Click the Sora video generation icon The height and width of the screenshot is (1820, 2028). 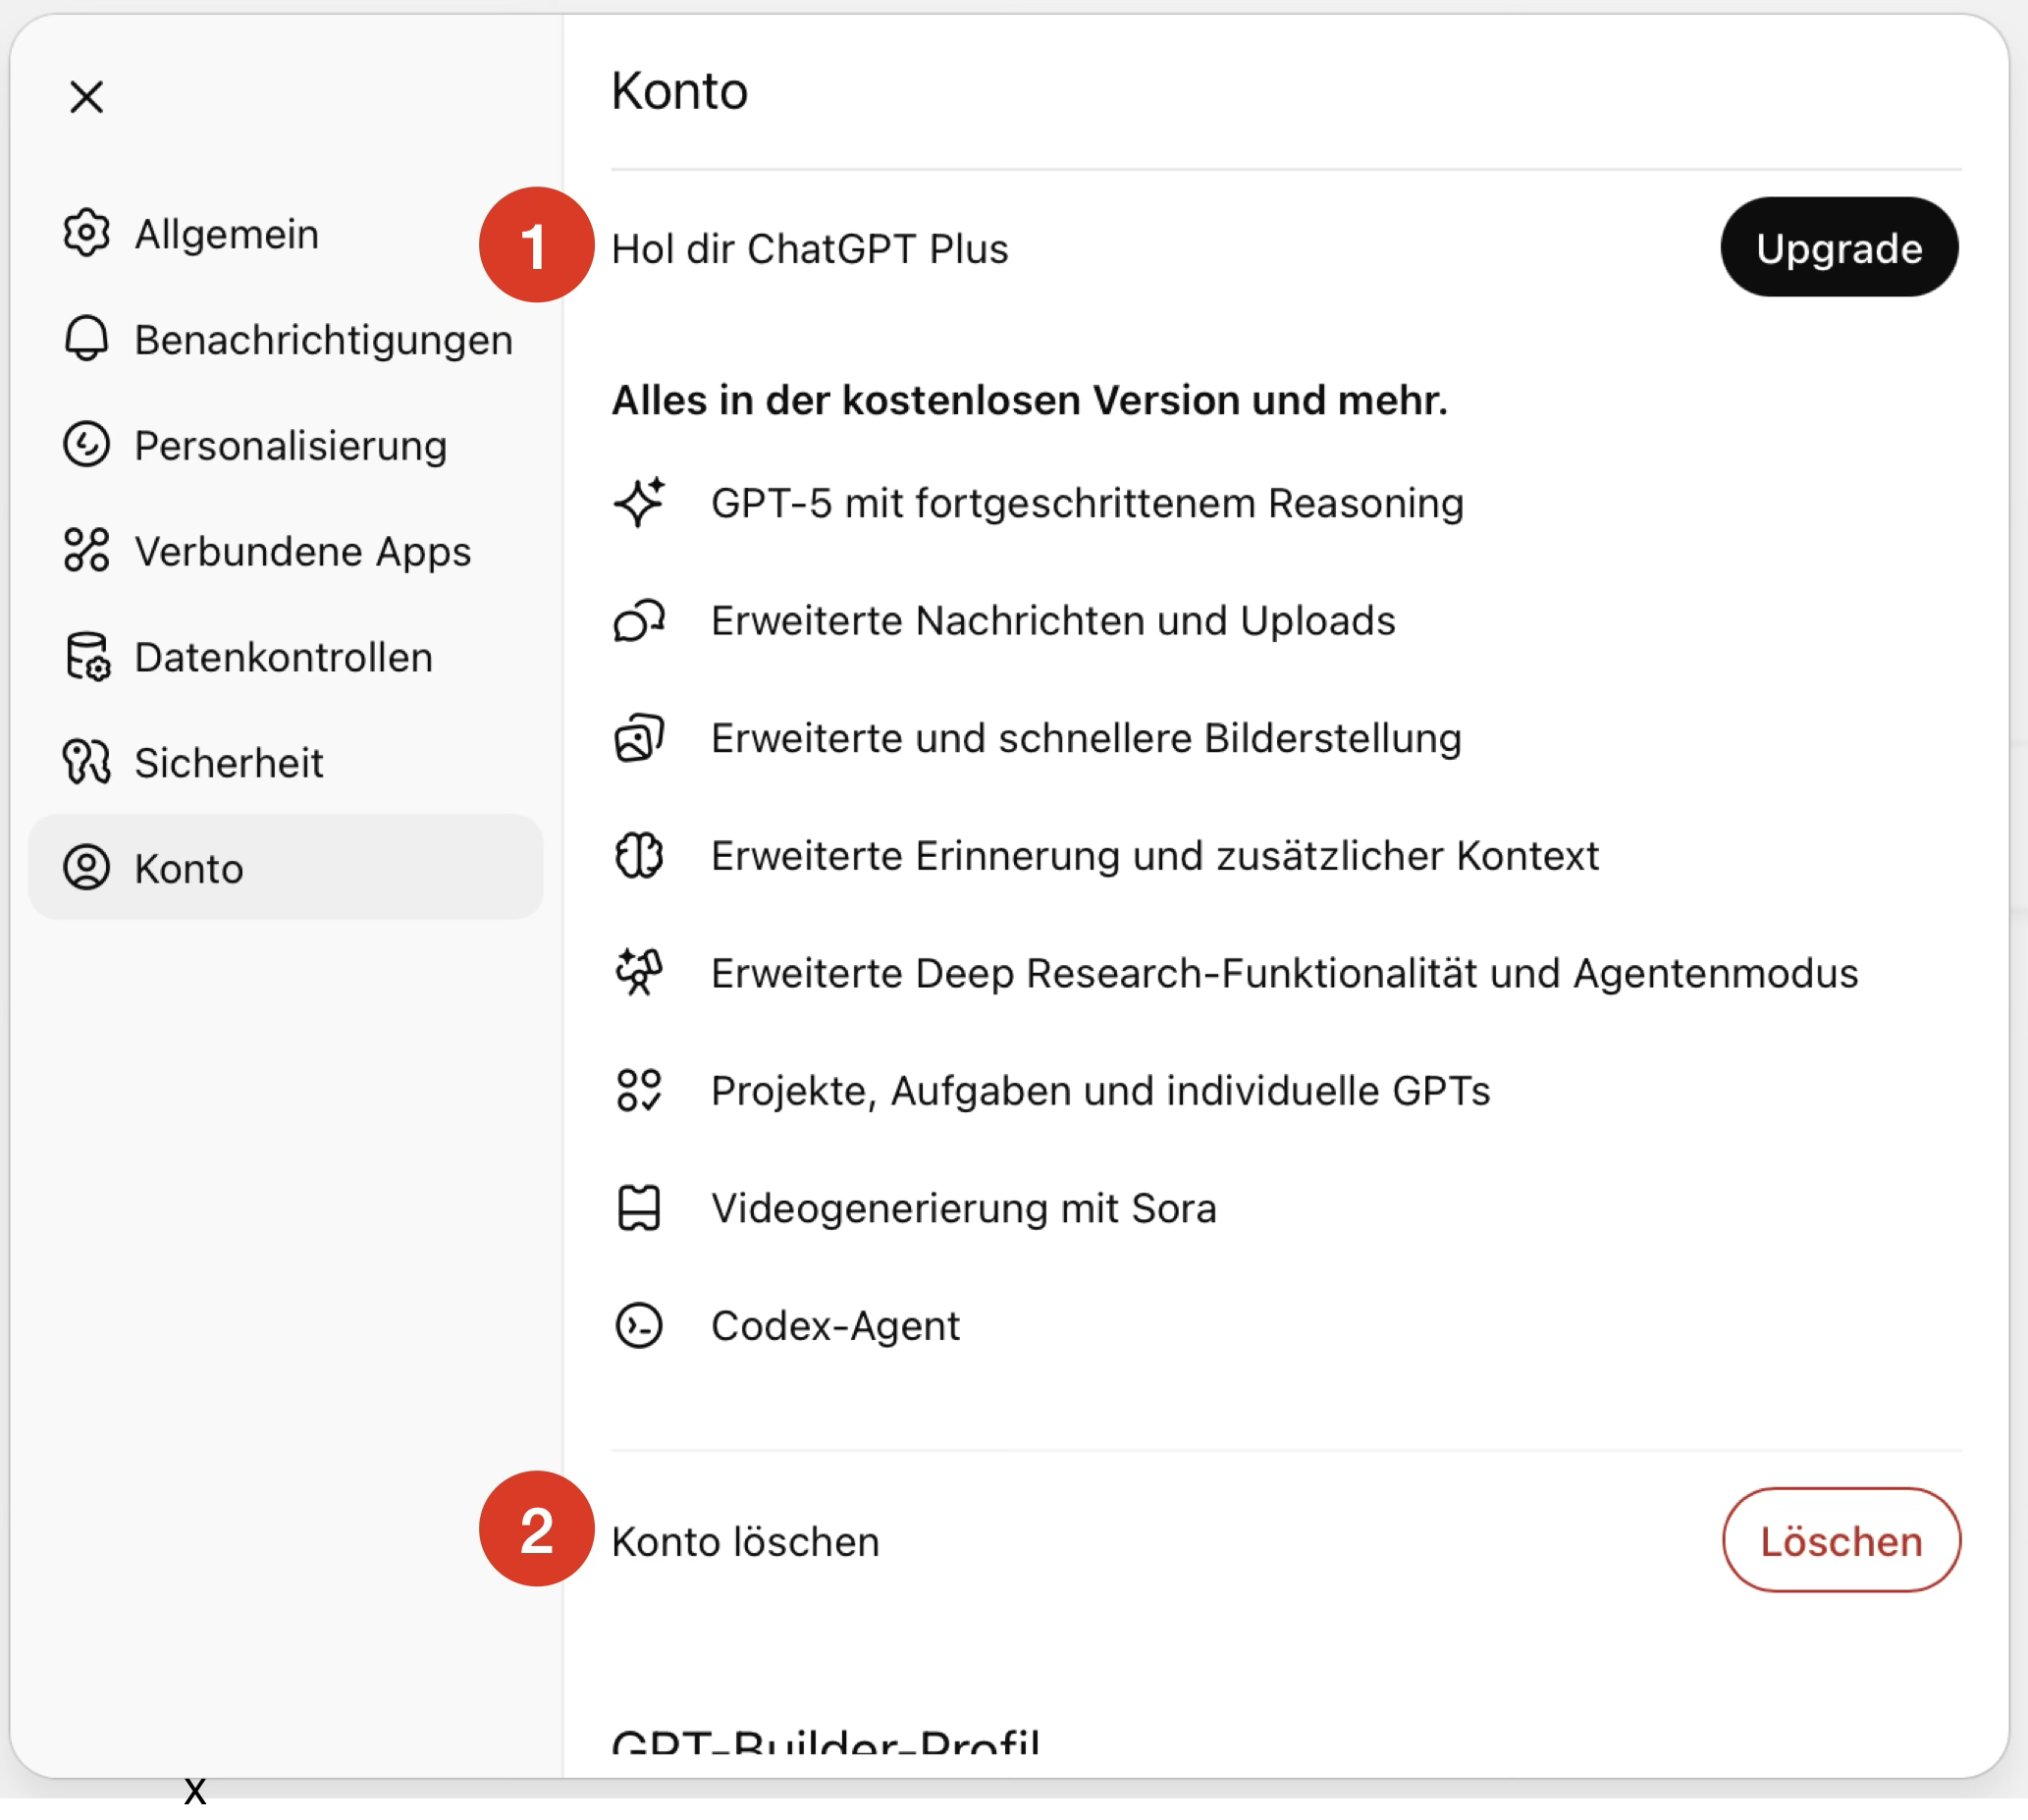point(639,1208)
